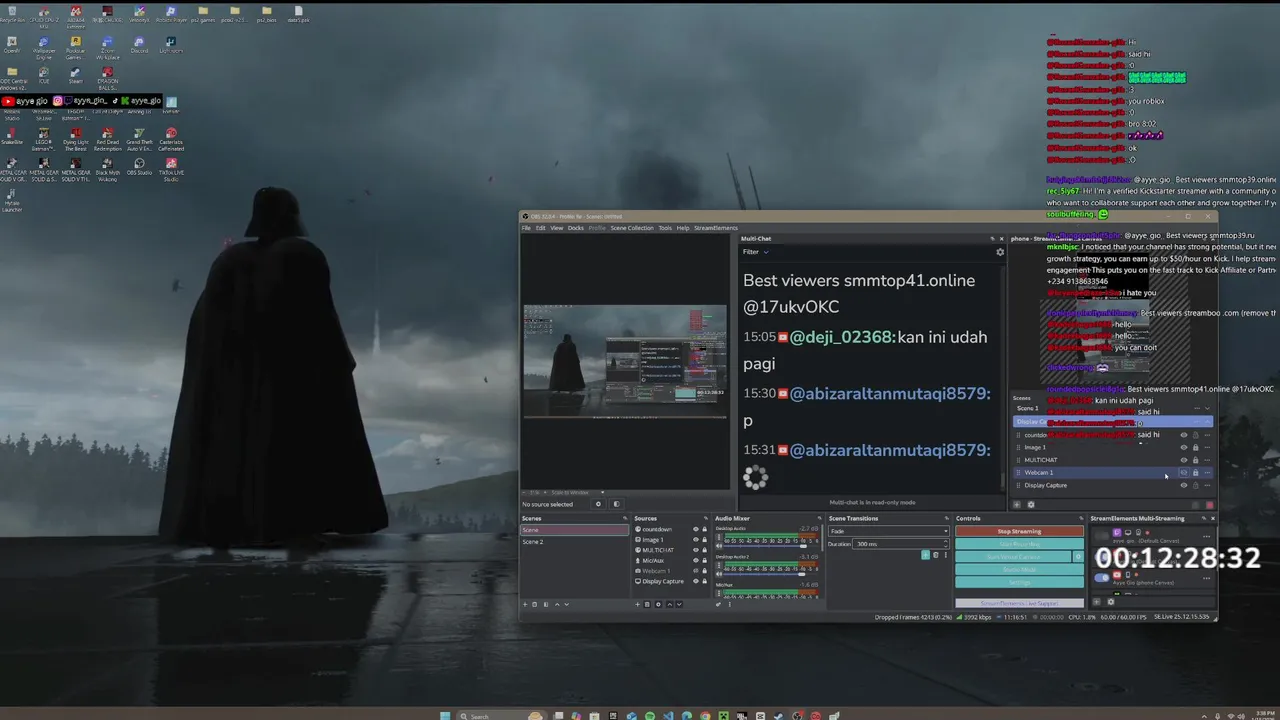Open Black Myth Wukong desktop shortcut
Viewport: 1280px width, 720px height.
coord(107,167)
